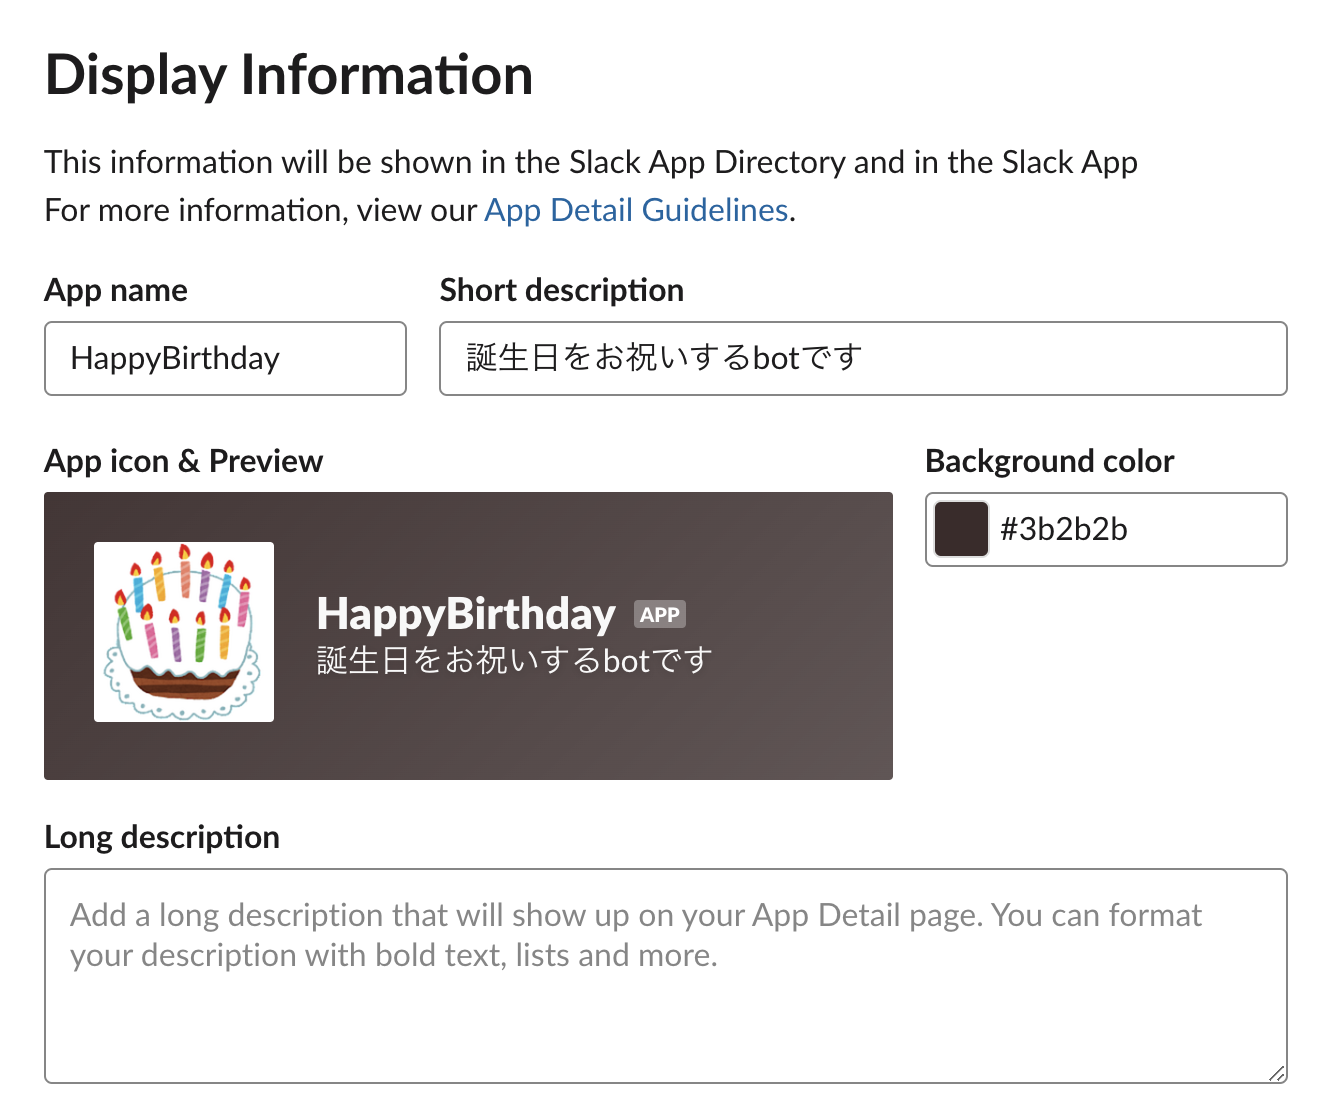Click HappyBirthday title in the preview banner

(466, 614)
